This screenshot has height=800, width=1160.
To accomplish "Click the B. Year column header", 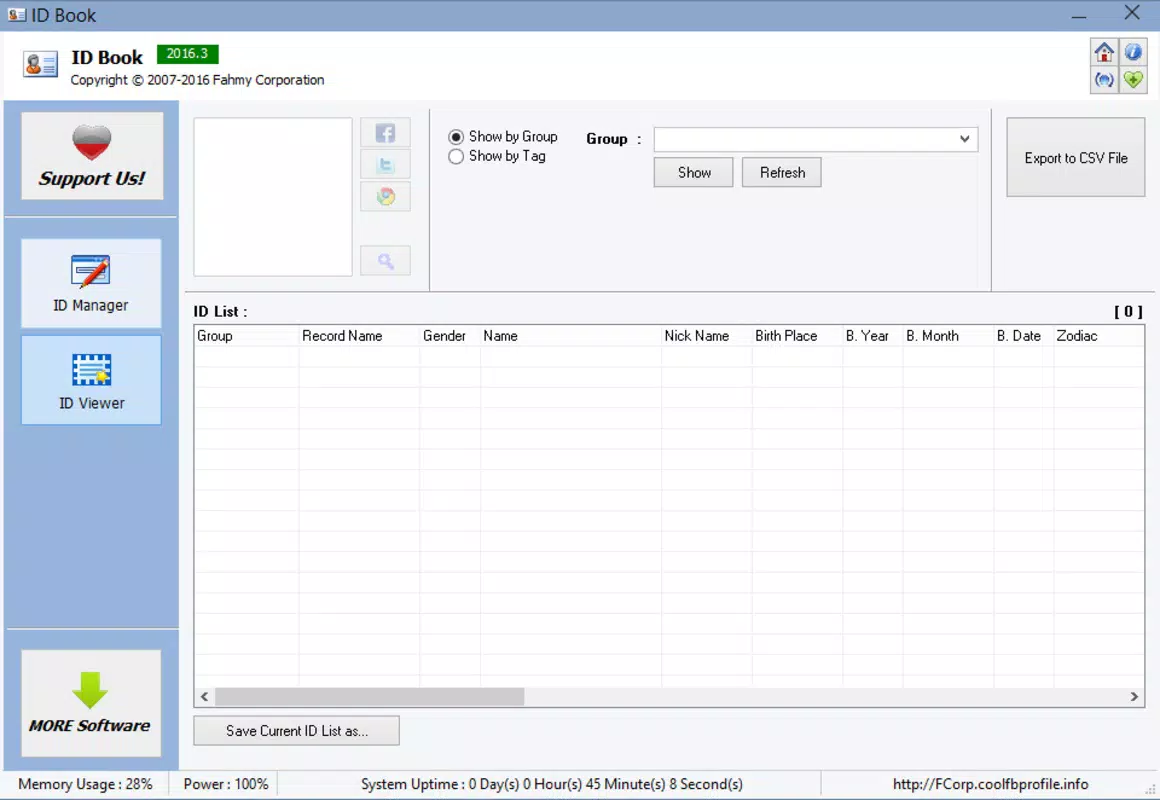I will 873,336.
